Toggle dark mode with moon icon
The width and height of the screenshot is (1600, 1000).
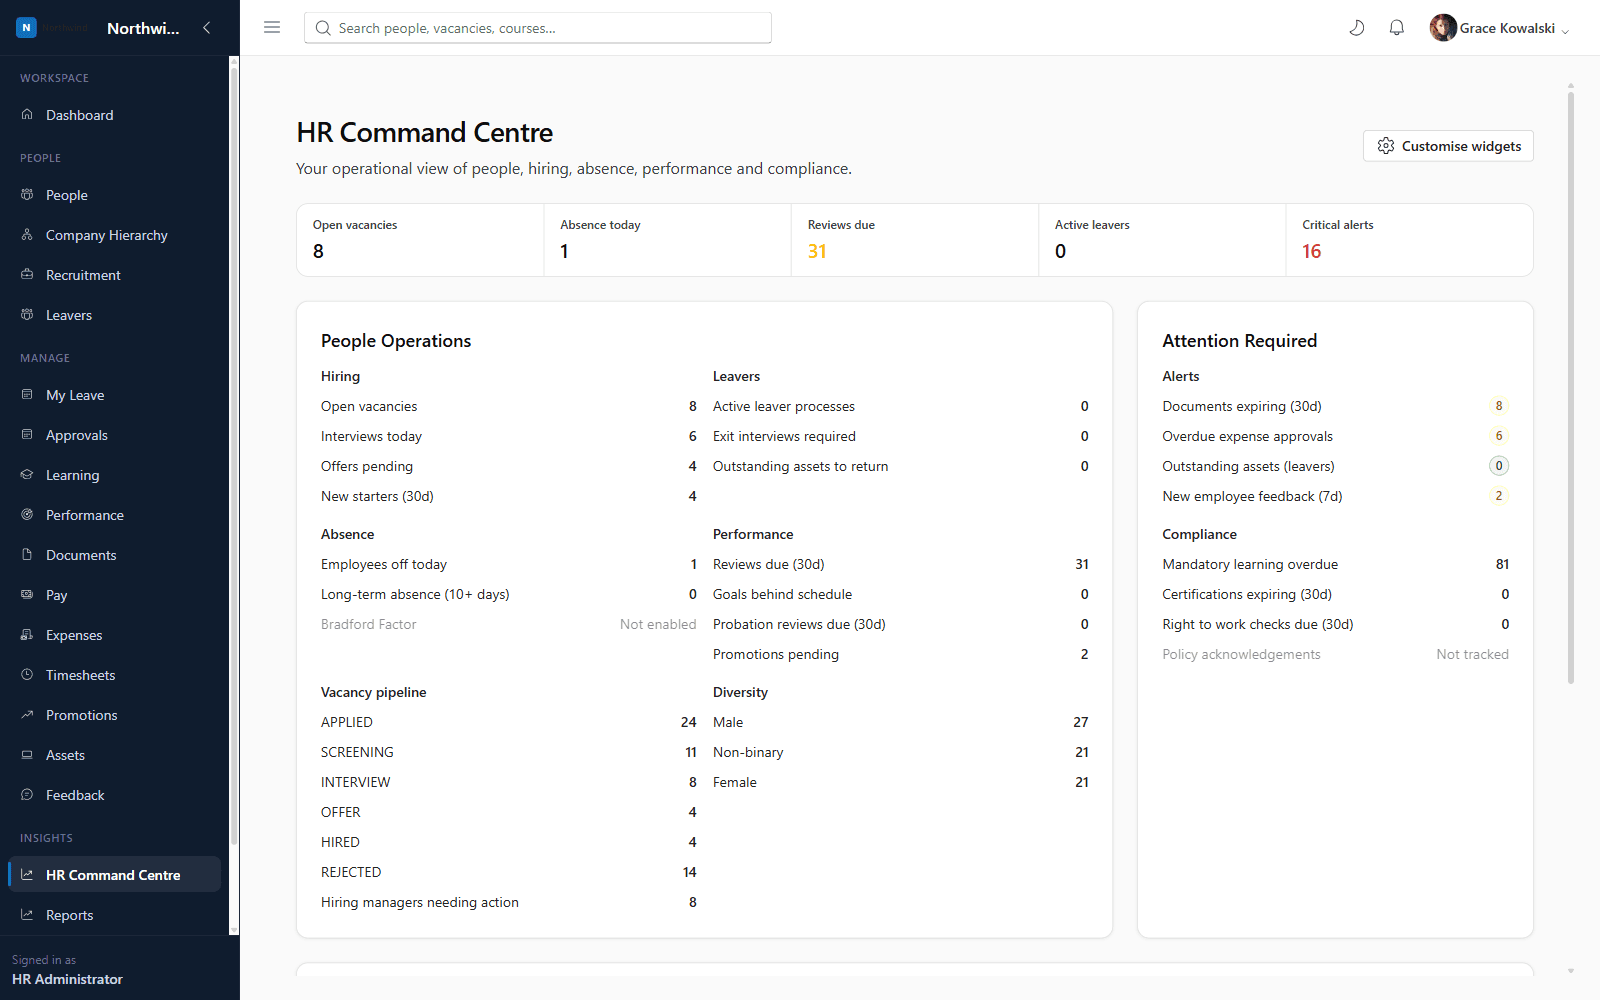pos(1357,28)
